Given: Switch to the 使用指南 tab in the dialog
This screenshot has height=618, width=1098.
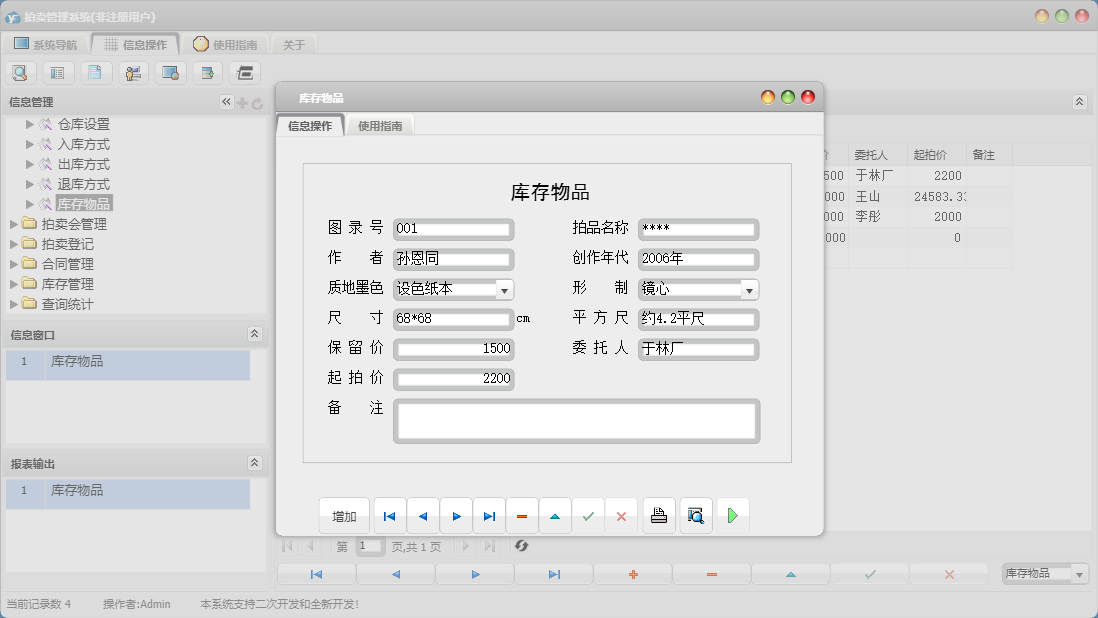Looking at the screenshot, I should 380,126.
